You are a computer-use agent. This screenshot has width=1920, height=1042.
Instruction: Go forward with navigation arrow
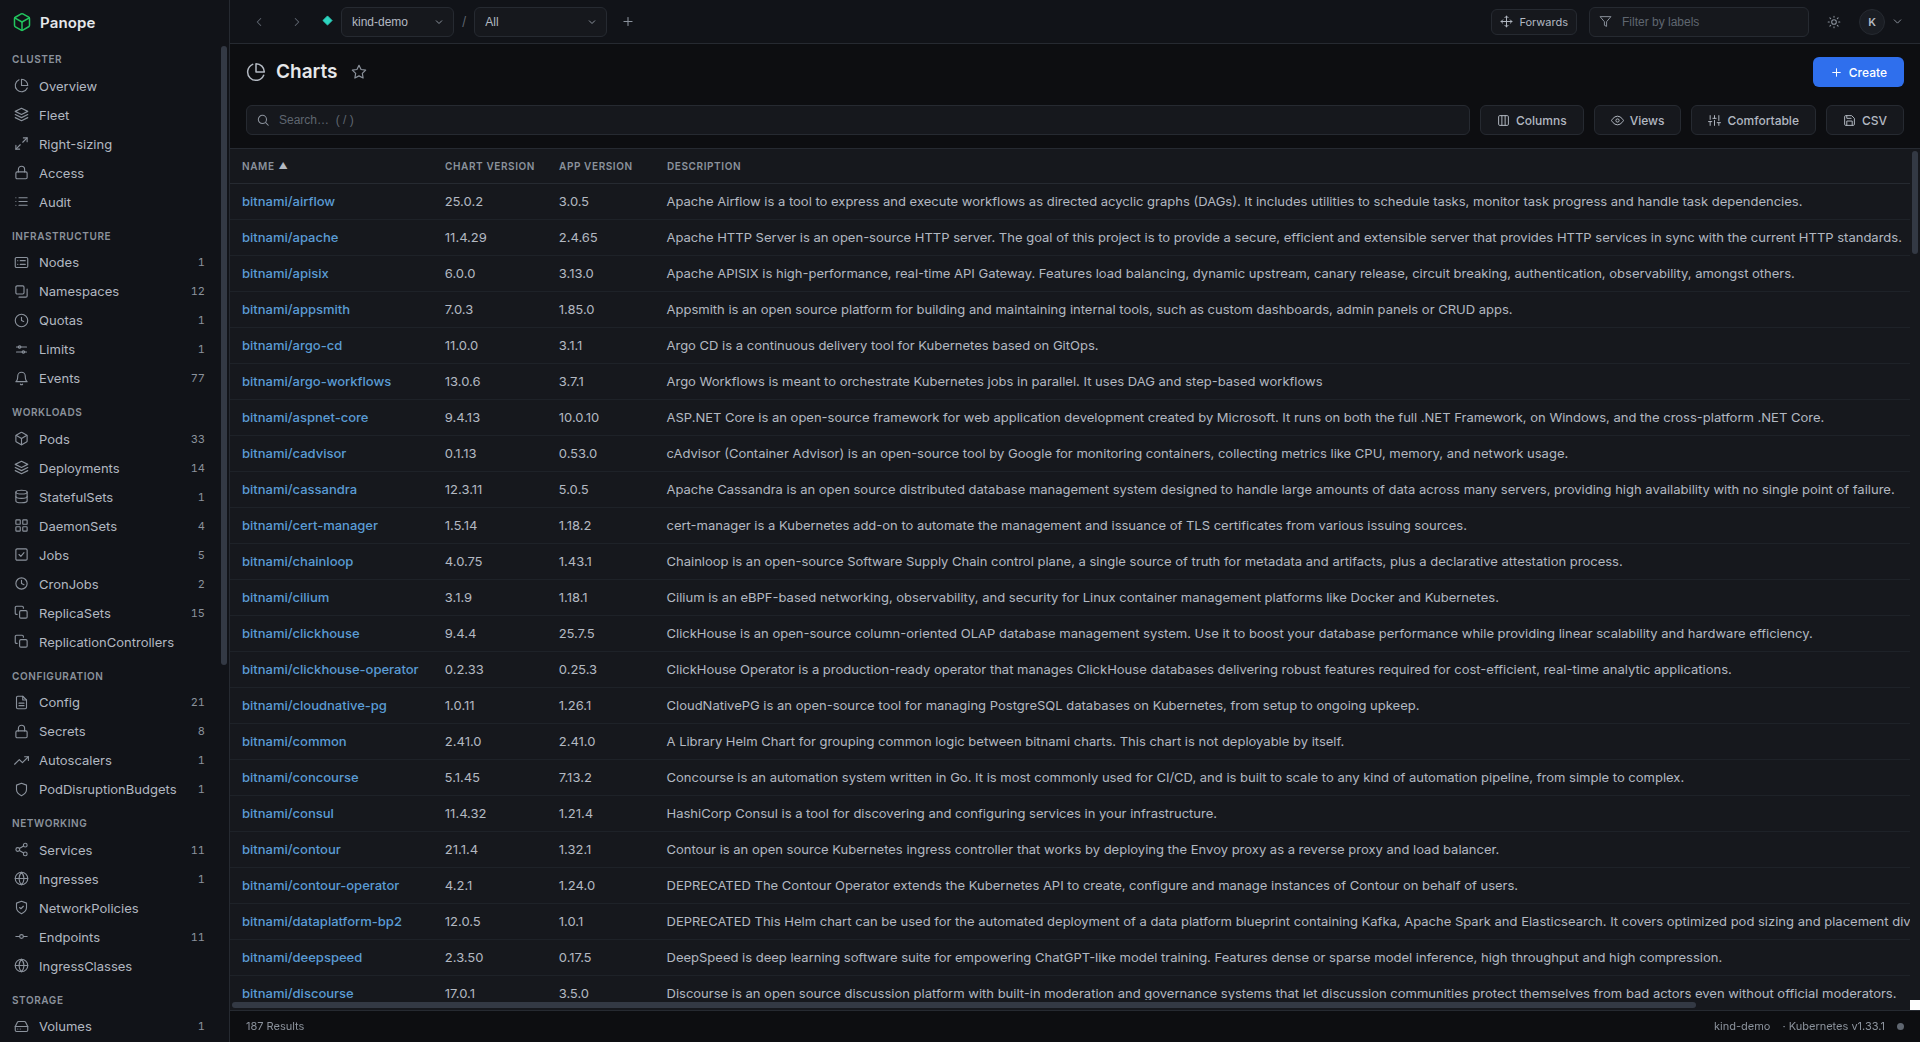pos(296,22)
